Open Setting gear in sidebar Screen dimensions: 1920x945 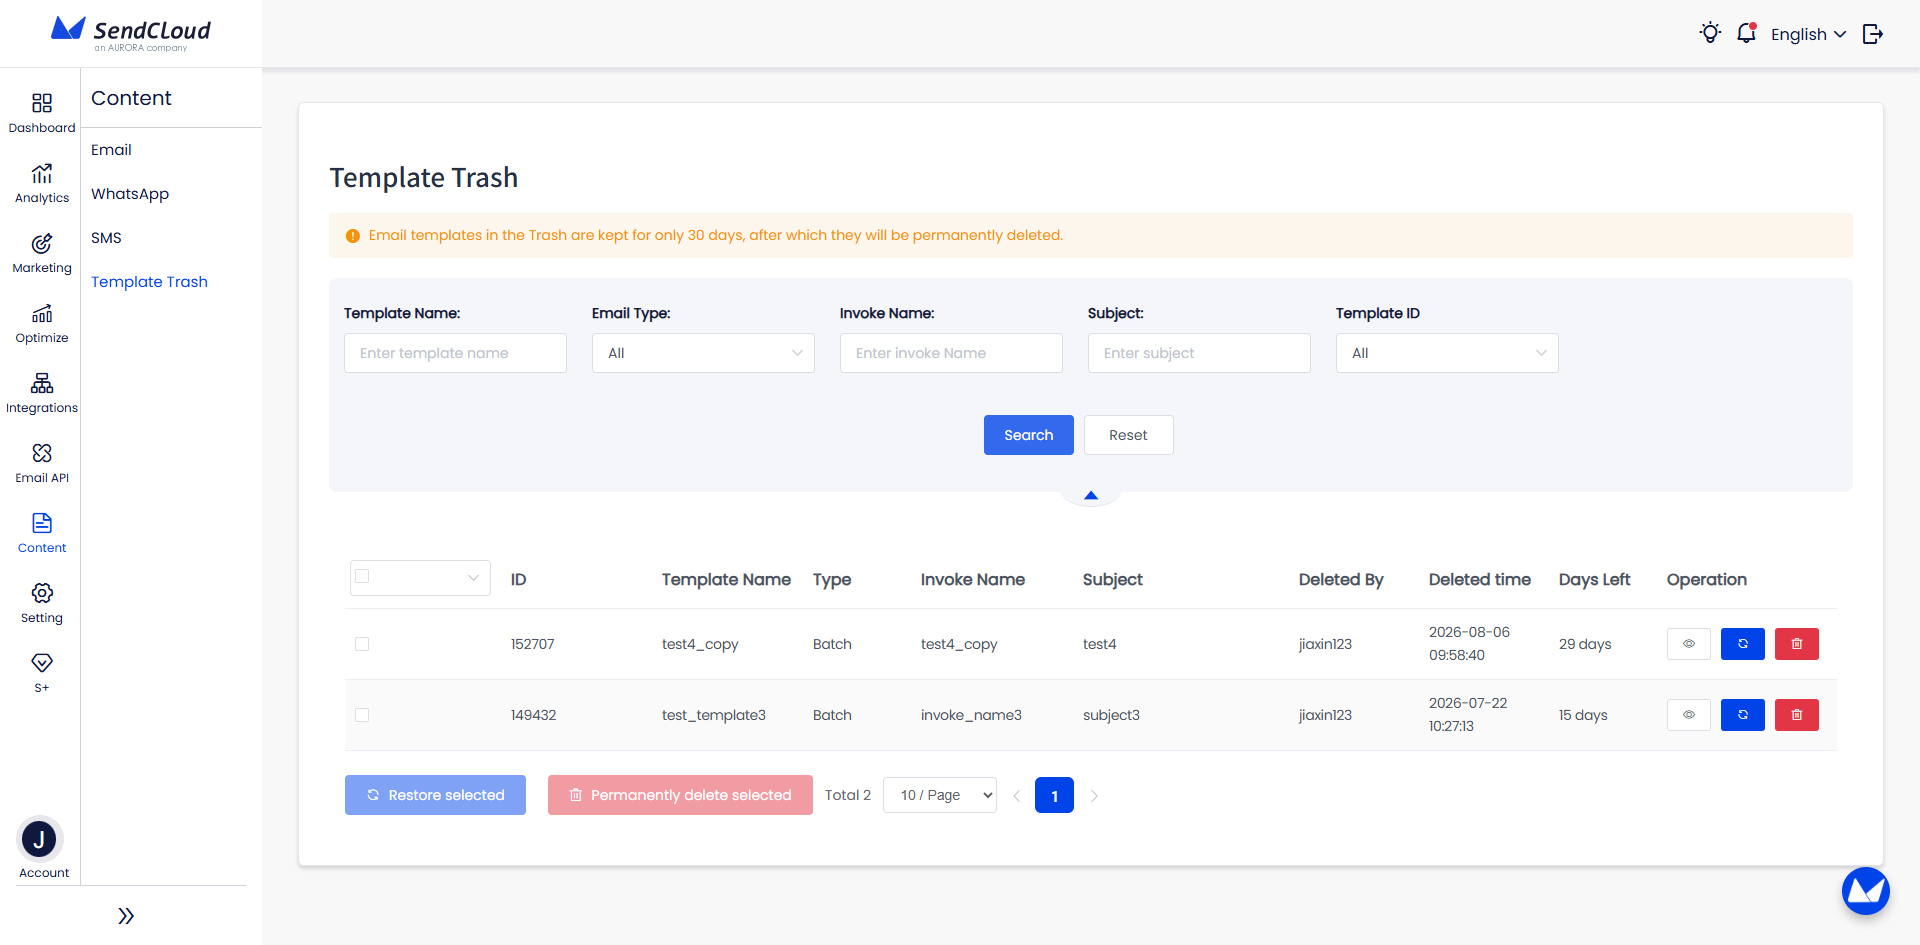[x=41, y=593]
